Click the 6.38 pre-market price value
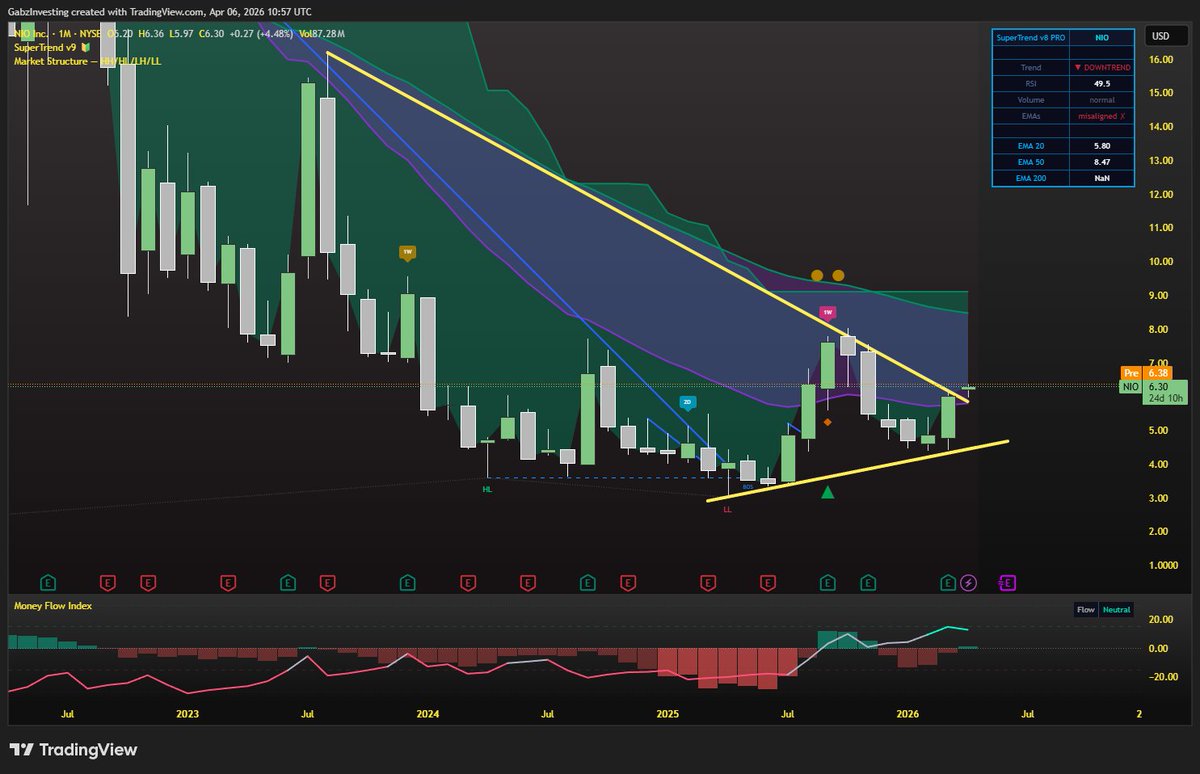Screen dimensions: 1200x774 click(1160, 373)
